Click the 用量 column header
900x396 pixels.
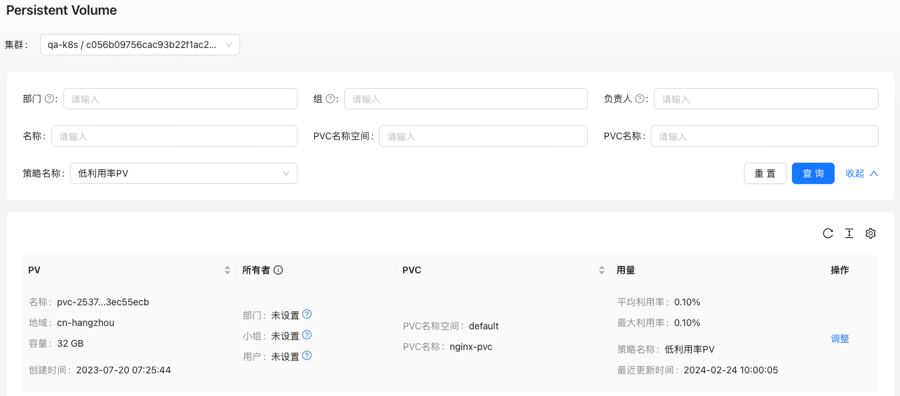point(626,270)
